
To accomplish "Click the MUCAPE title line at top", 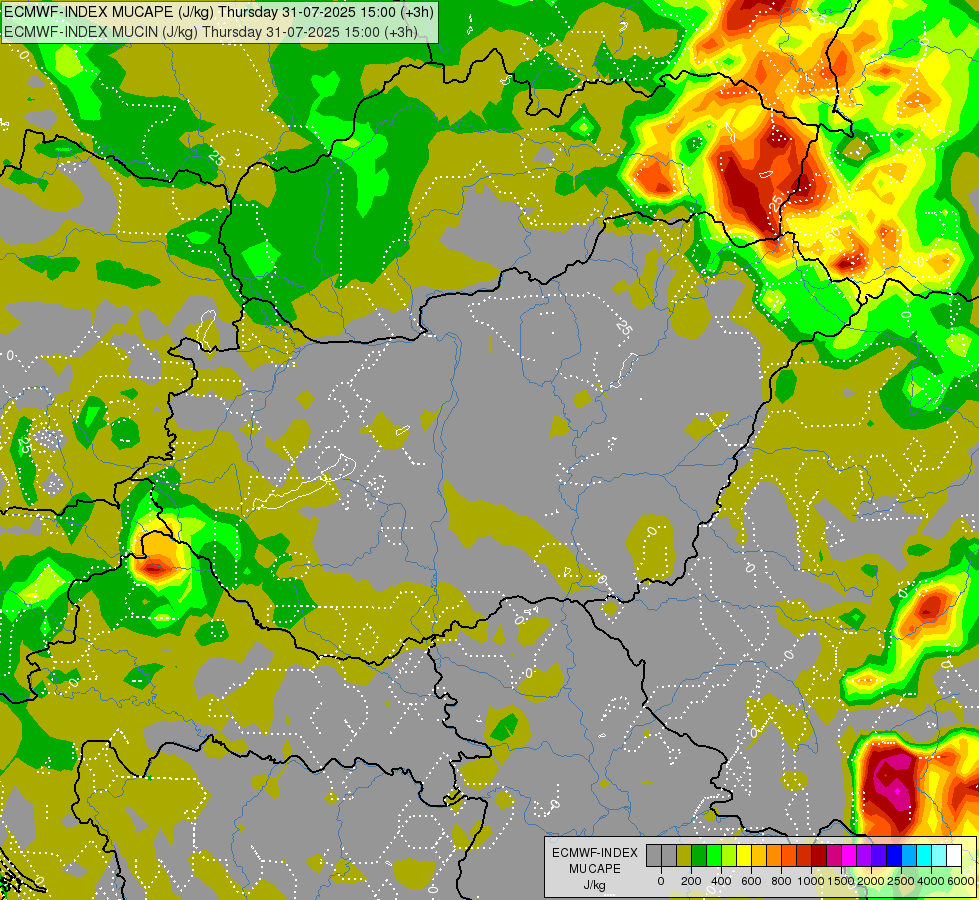I will pos(218,11).
